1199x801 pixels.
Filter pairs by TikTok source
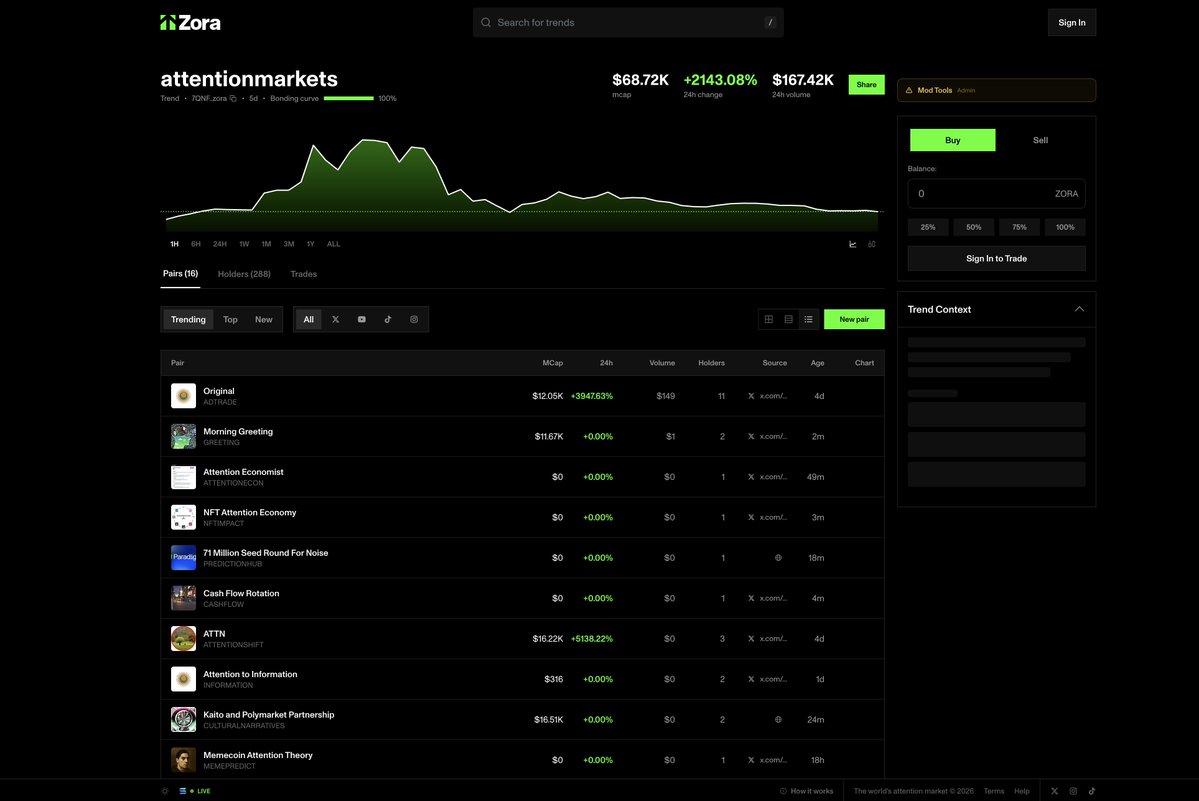(x=388, y=319)
